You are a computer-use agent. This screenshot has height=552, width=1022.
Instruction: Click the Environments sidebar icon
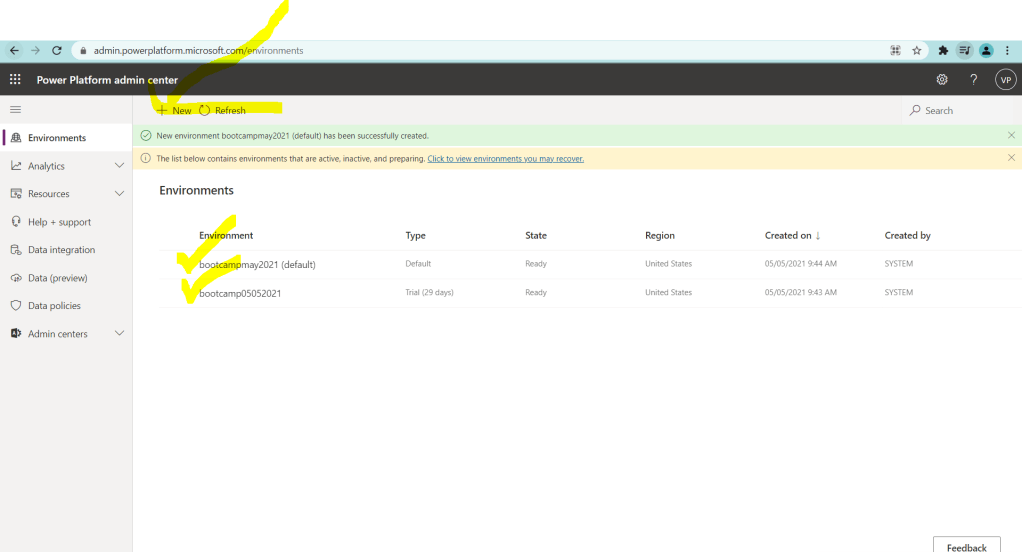(16, 138)
